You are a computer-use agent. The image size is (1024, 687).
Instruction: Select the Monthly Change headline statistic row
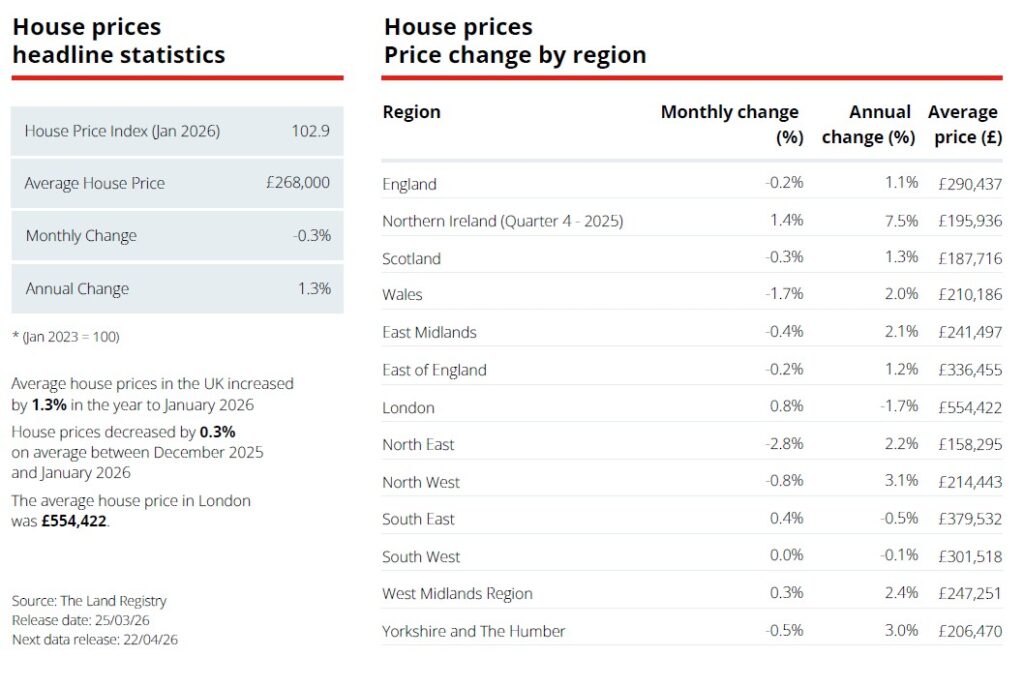click(177, 236)
